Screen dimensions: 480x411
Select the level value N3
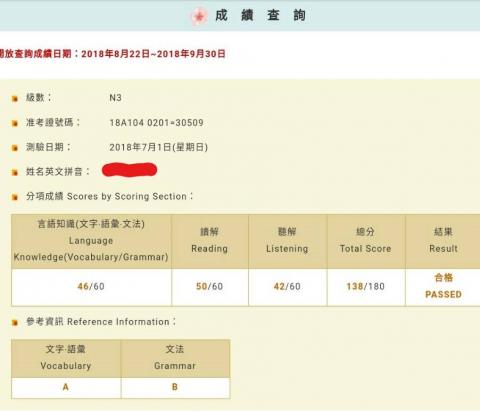[x=115, y=98]
